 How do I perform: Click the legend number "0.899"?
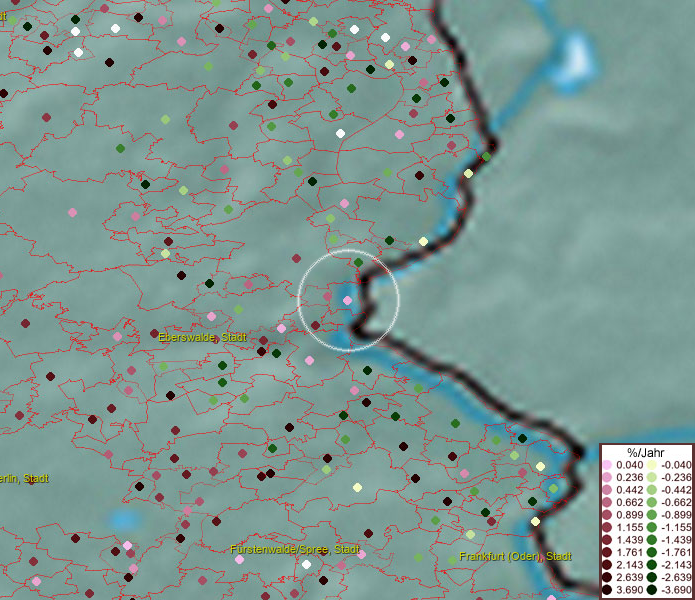pos(629,515)
